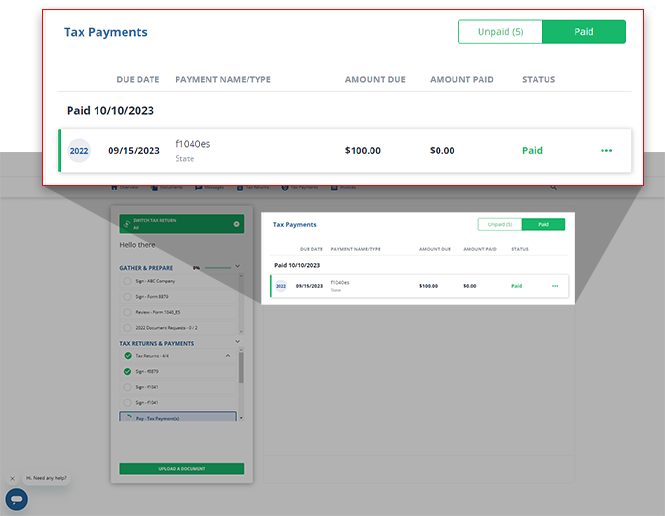The width and height of the screenshot is (665, 516).
Task: Open the Review - Form 1040_ES task
Action: (x=178, y=312)
